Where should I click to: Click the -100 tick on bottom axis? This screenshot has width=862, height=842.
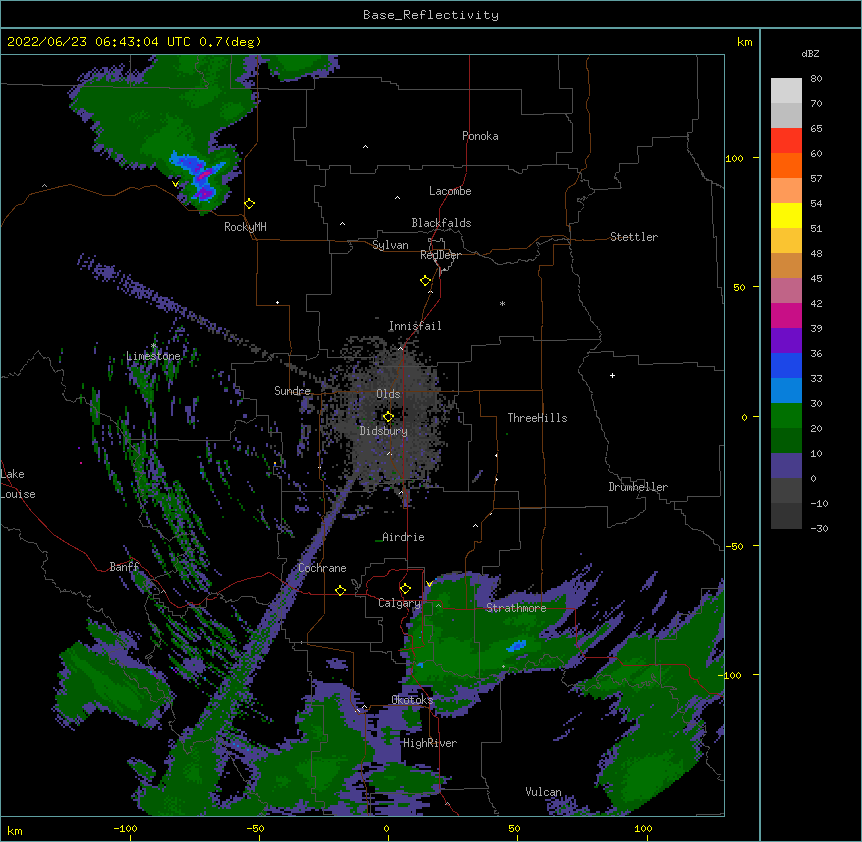[125, 828]
